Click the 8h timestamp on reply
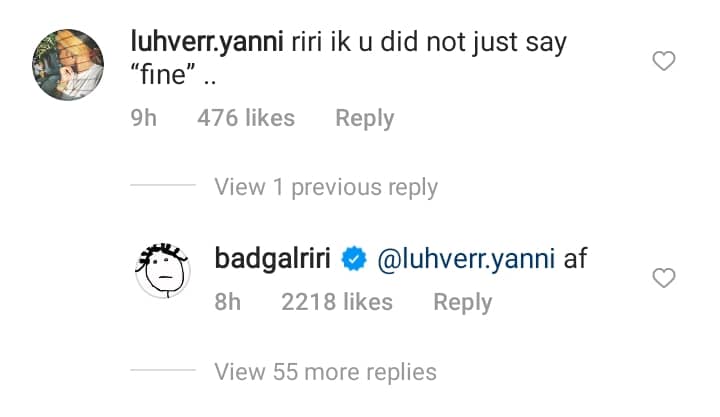The image size is (720, 417). (230, 302)
